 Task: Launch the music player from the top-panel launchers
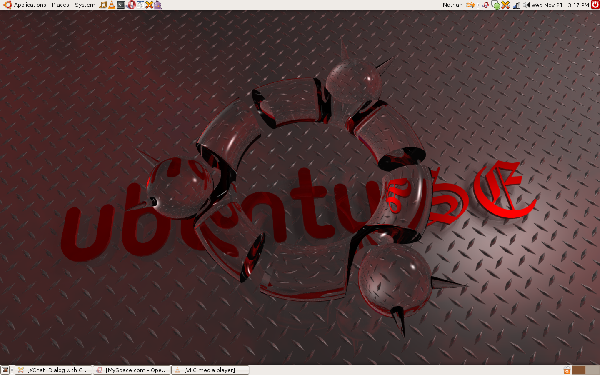click(x=103, y=5)
